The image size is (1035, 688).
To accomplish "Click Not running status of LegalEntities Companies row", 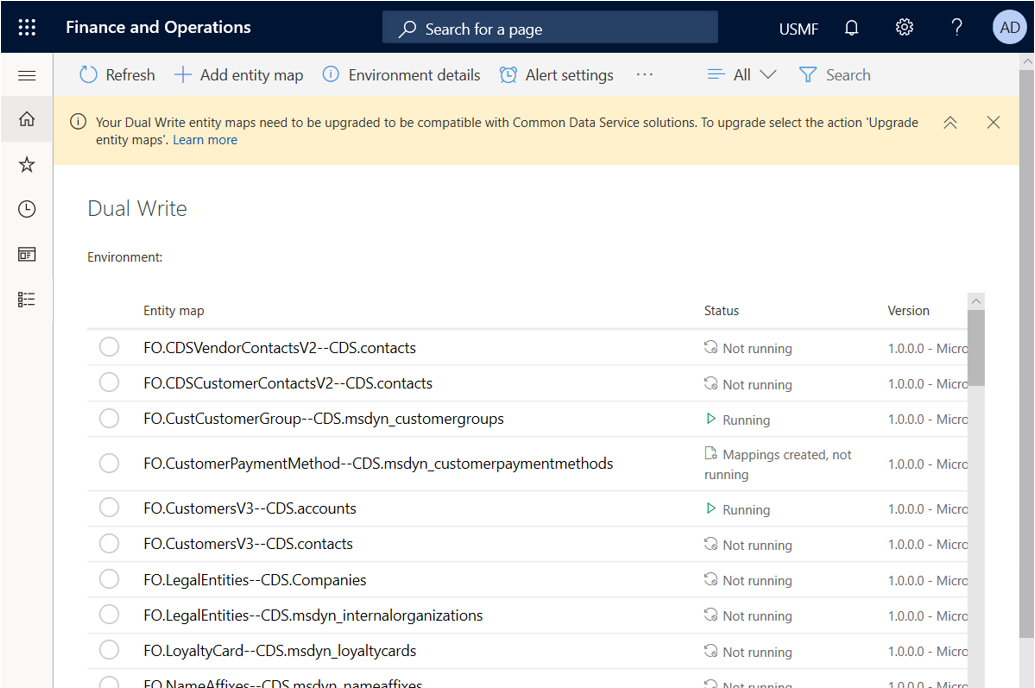I will coord(748,580).
